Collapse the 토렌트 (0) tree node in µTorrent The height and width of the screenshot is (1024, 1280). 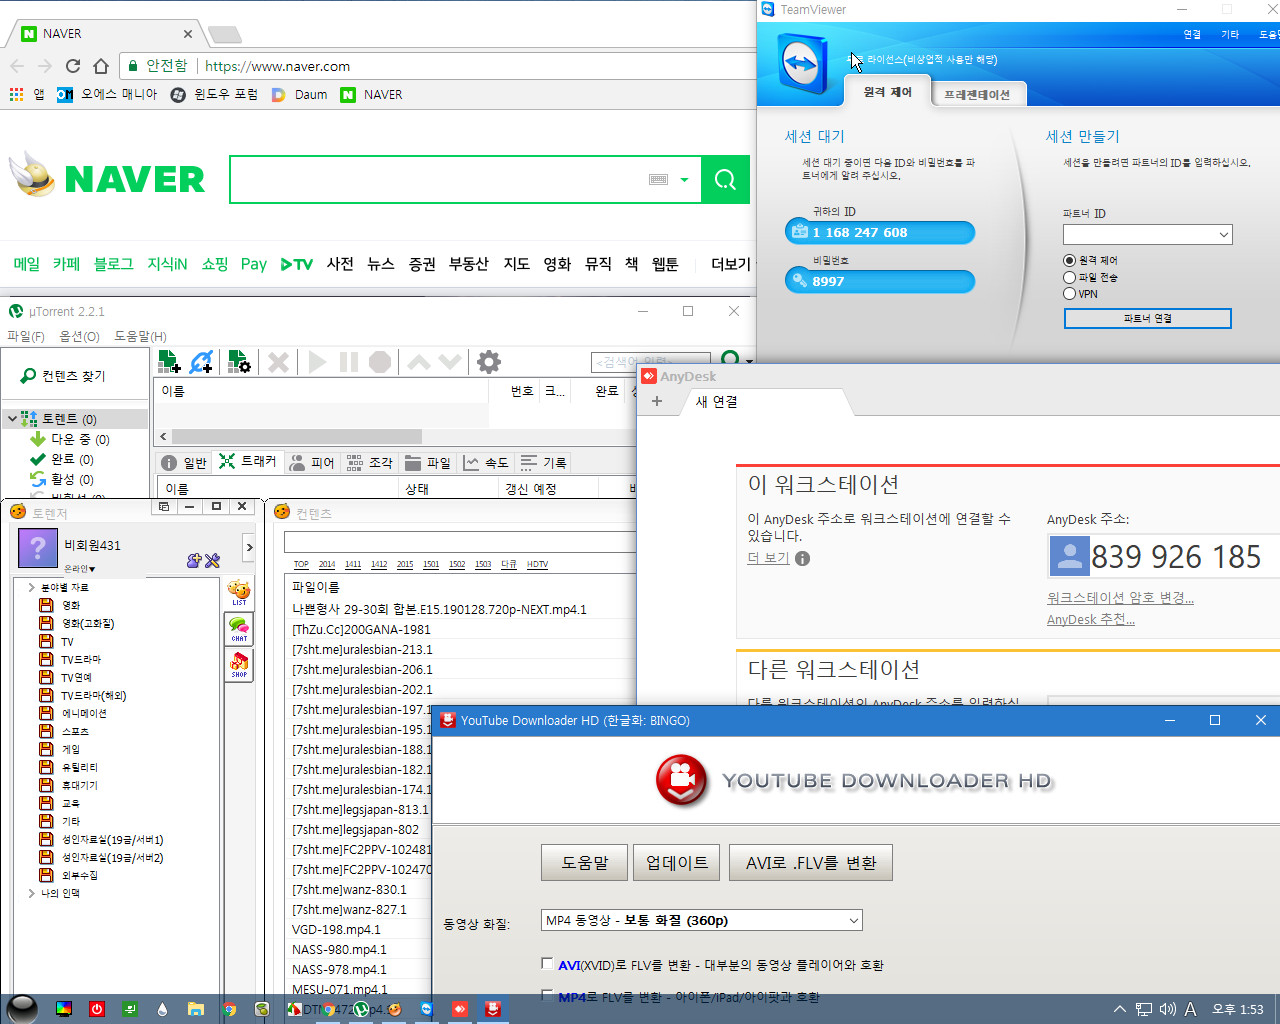coord(12,419)
